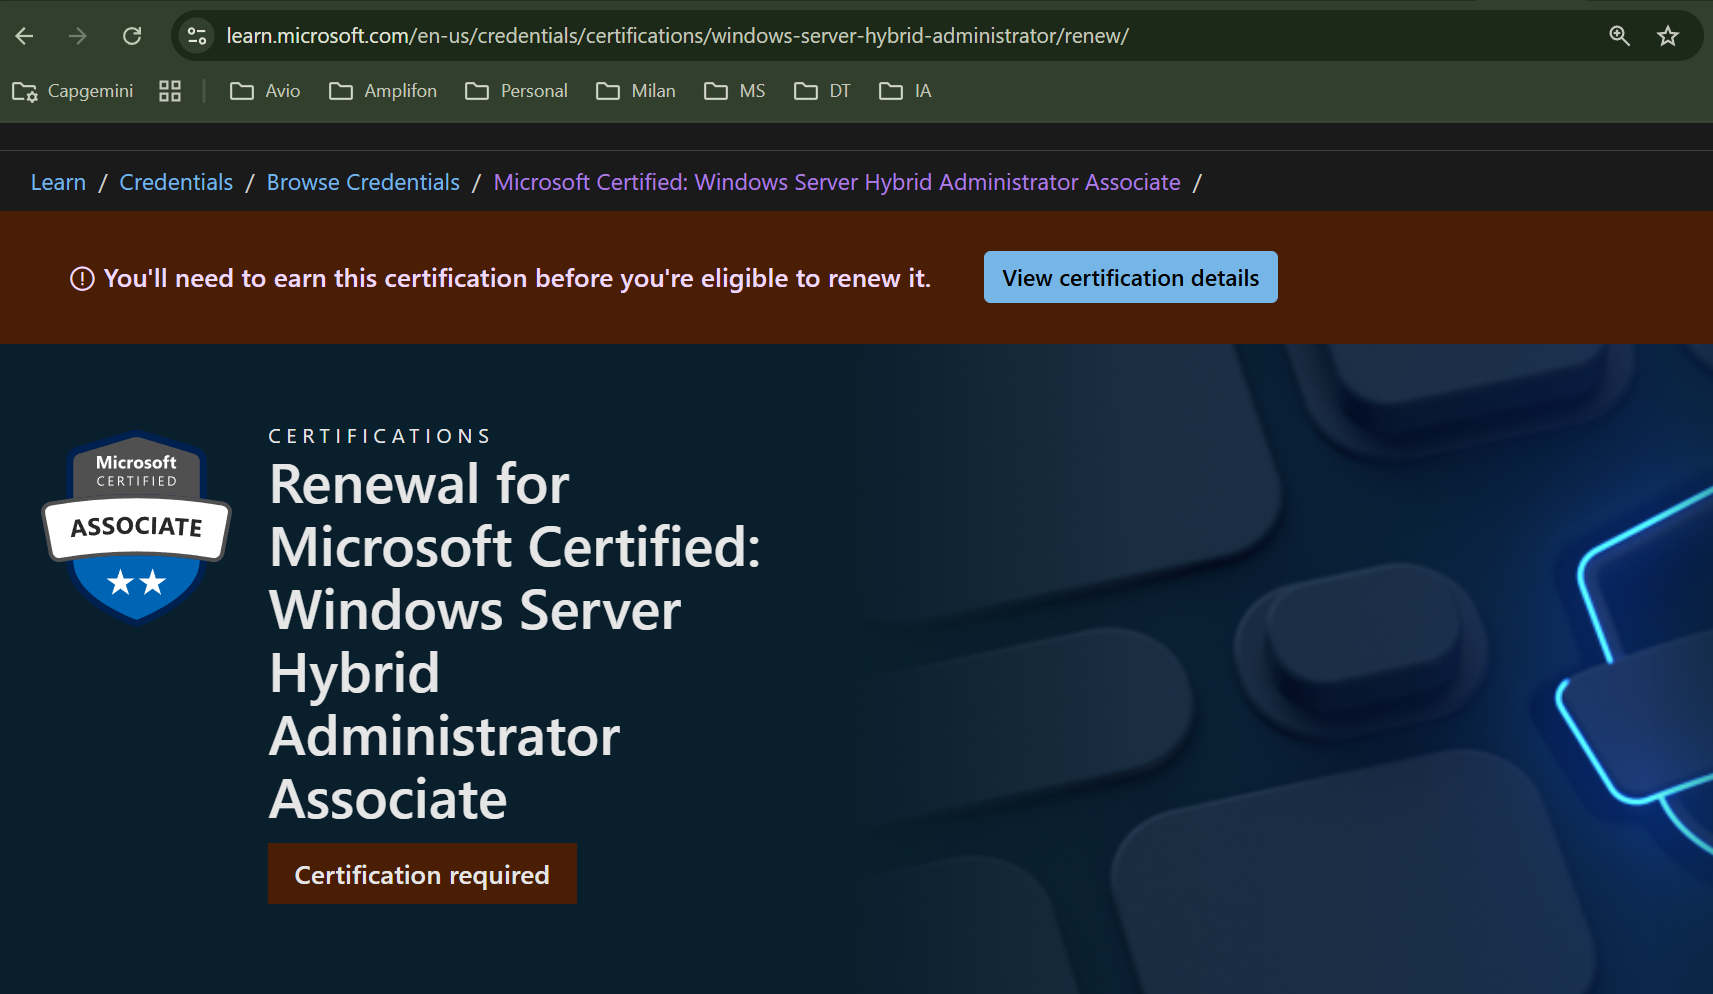Click View certification details button
Viewport: 1713px width, 994px height.
point(1131,277)
